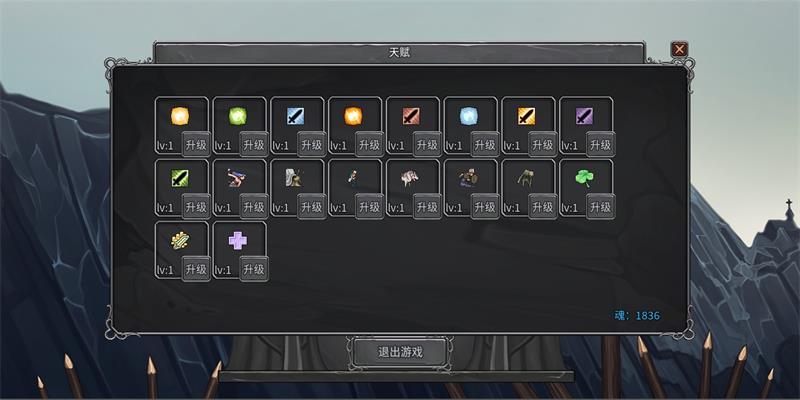Select the four-leaf clover talent icon
Image resolution: width=800 pixels, height=400 pixels.
(x=584, y=178)
